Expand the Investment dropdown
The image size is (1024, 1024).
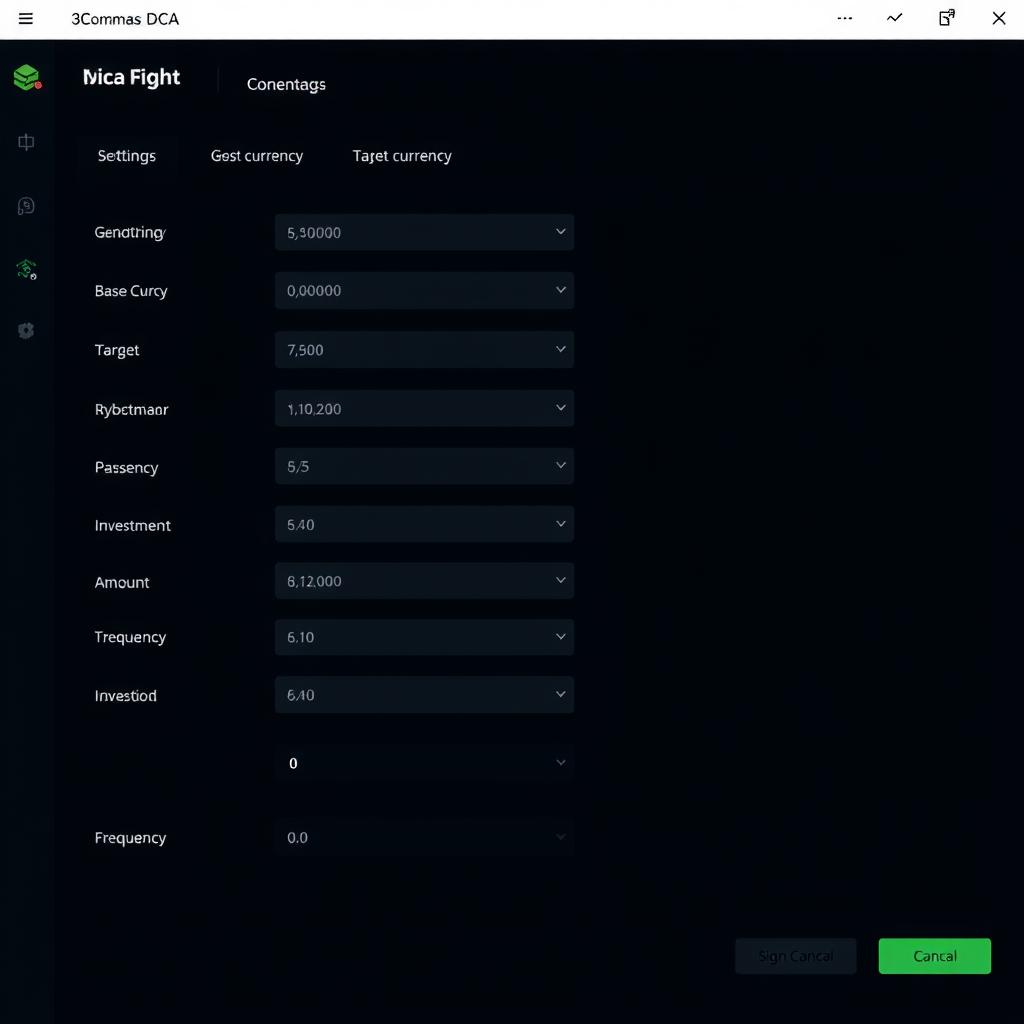coord(424,524)
